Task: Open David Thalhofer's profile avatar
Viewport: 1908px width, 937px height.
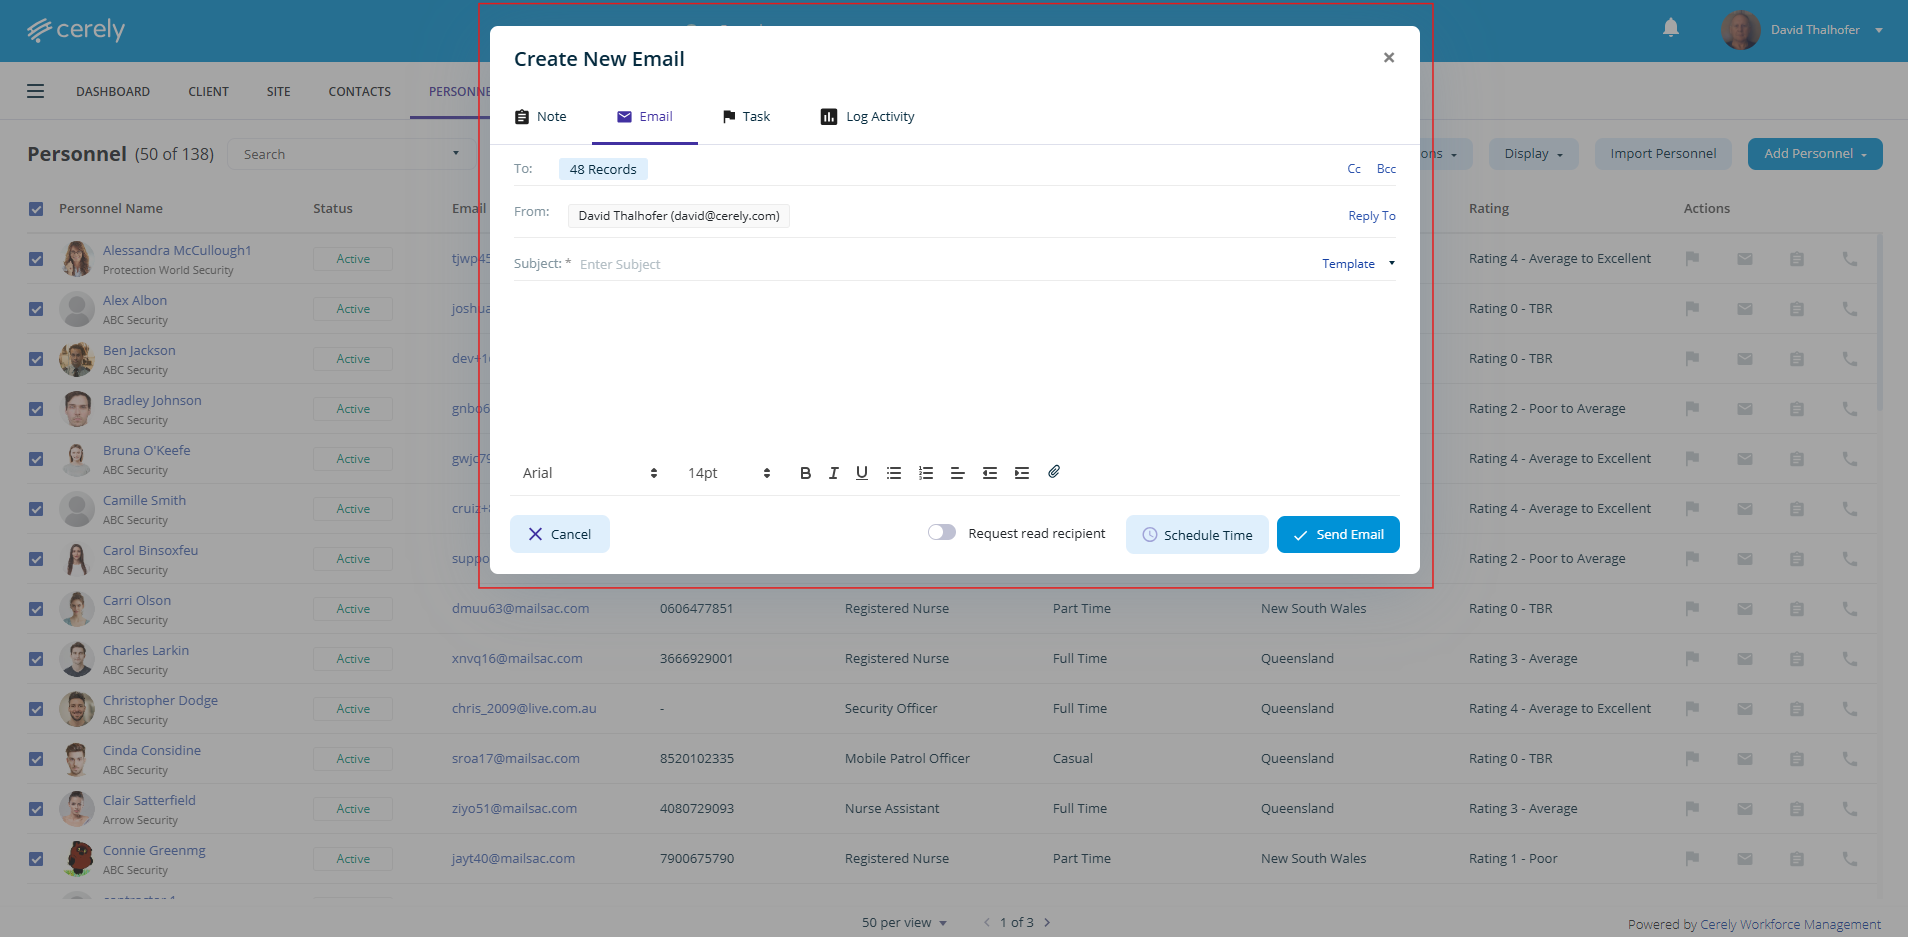Action: tap(1741, 30)
